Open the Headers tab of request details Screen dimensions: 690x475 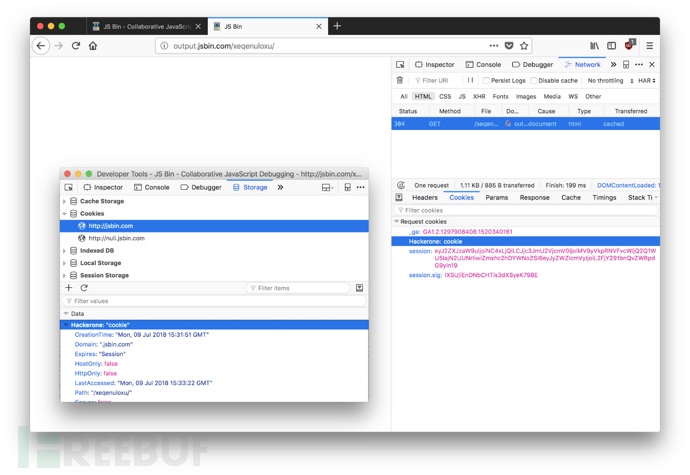point(425,198)
